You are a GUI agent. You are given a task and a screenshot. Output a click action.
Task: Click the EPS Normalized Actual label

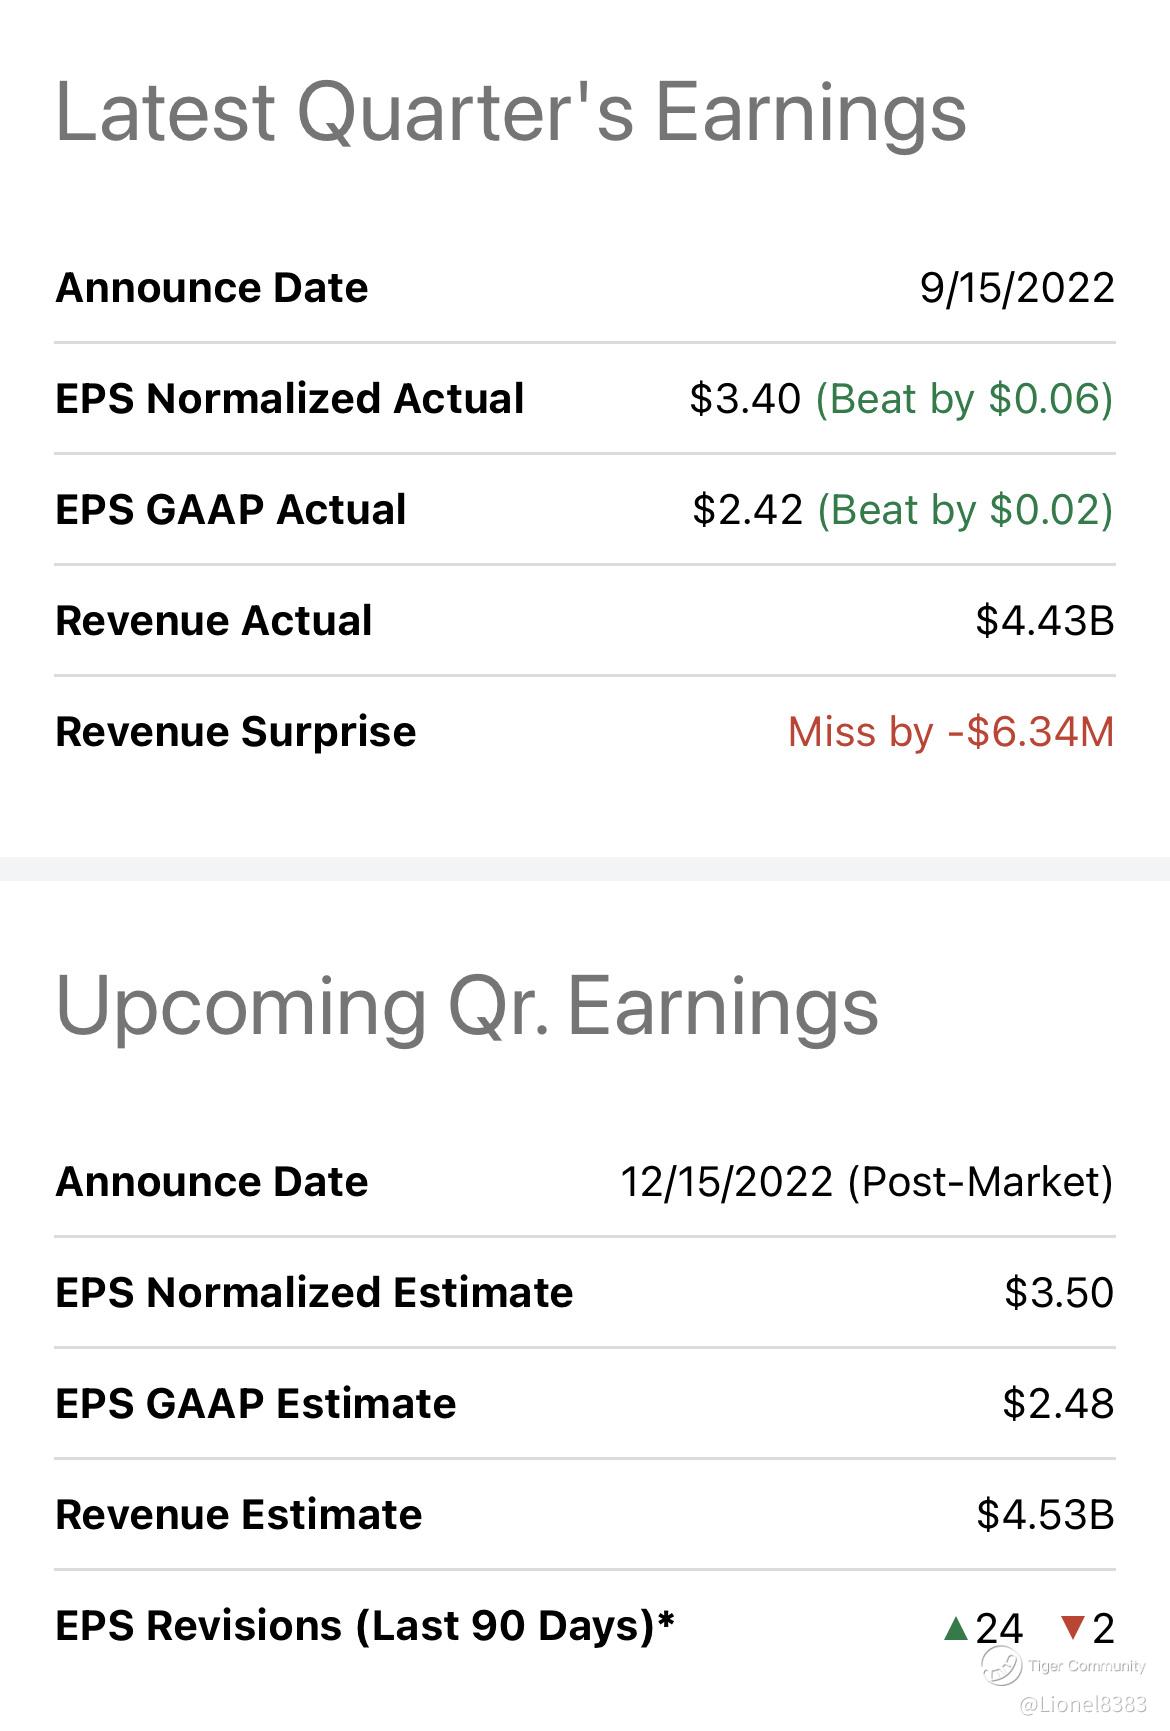[x=289, y=399]
